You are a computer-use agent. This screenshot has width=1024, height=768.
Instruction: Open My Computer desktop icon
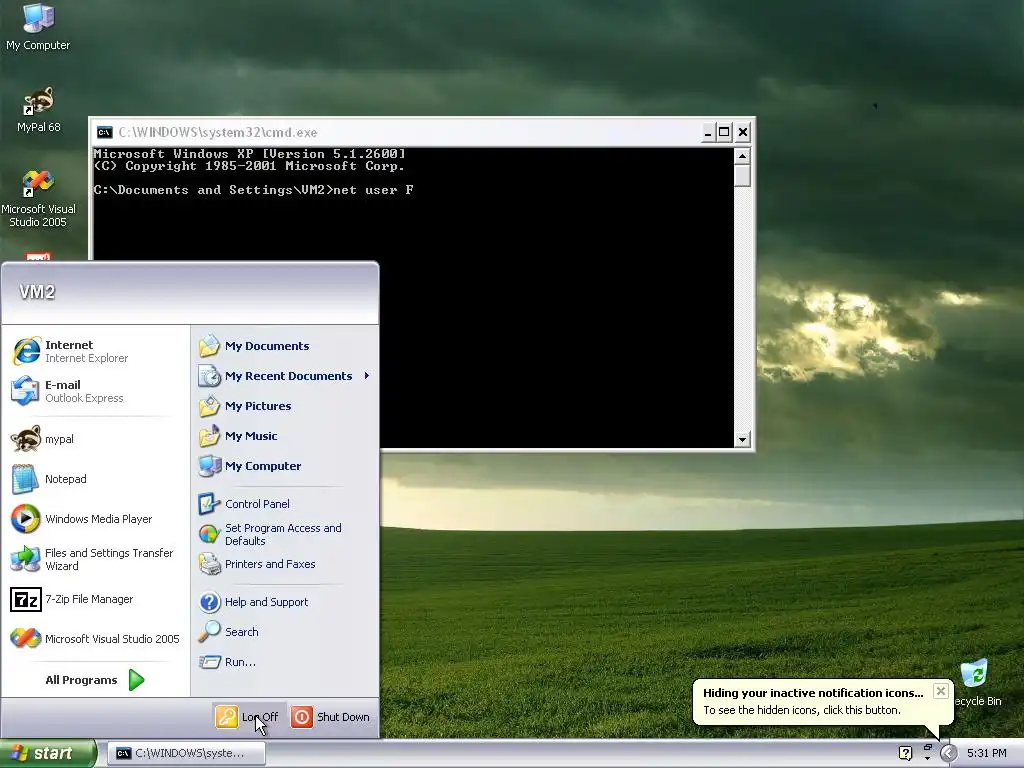point(38,27)
